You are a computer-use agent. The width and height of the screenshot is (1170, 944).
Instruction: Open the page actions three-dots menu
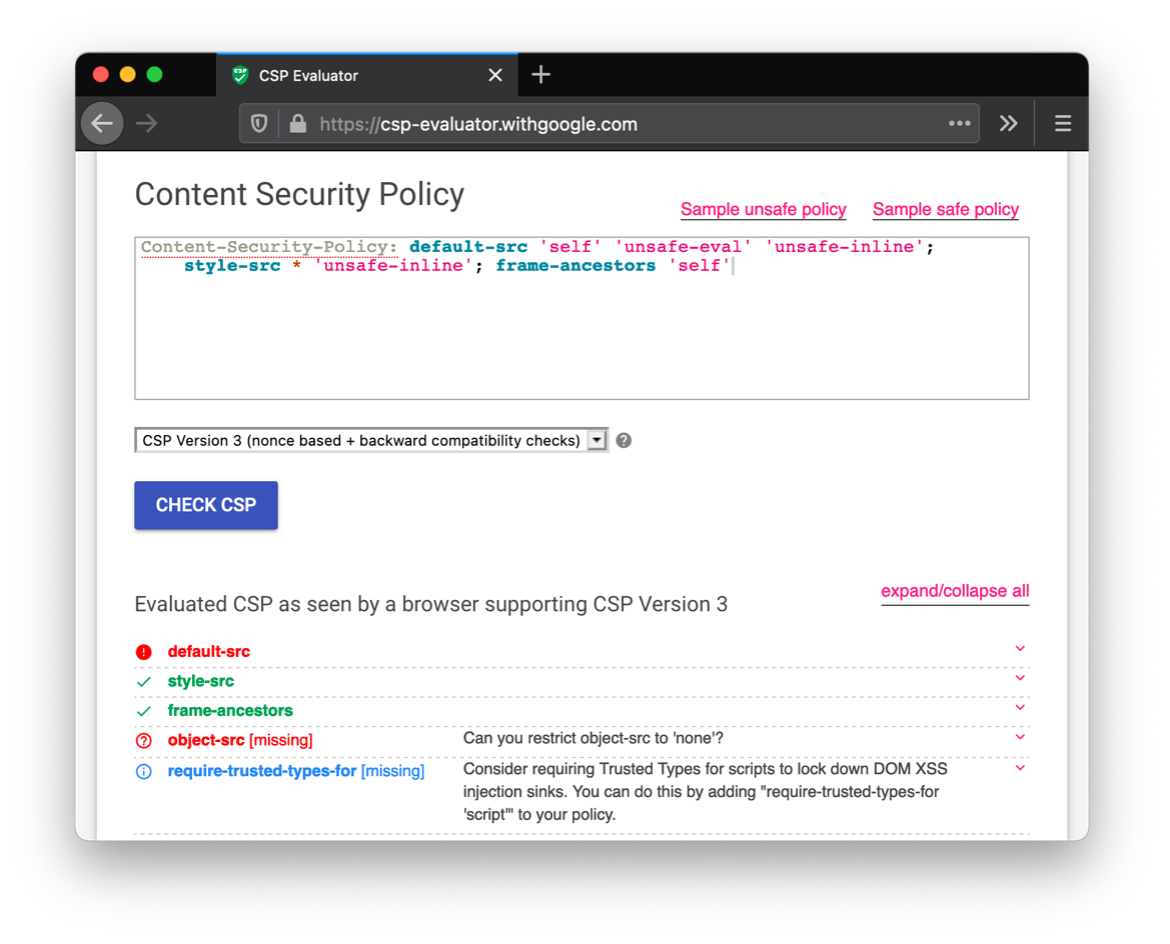click(959, 124)
